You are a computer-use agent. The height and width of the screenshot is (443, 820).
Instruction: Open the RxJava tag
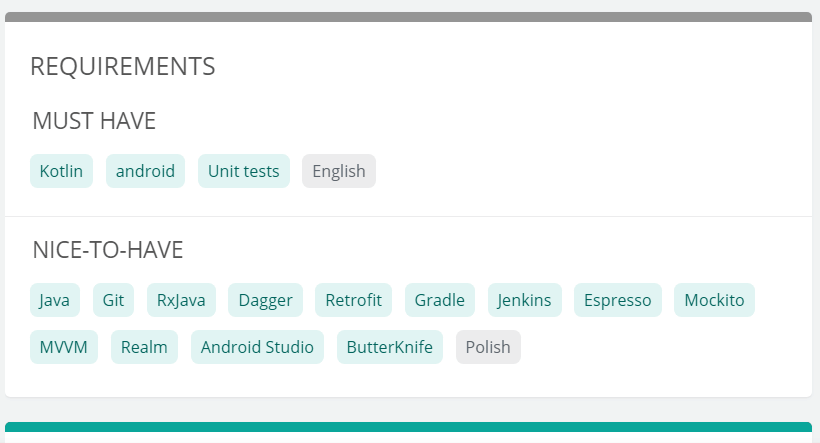tap(181, 300)
